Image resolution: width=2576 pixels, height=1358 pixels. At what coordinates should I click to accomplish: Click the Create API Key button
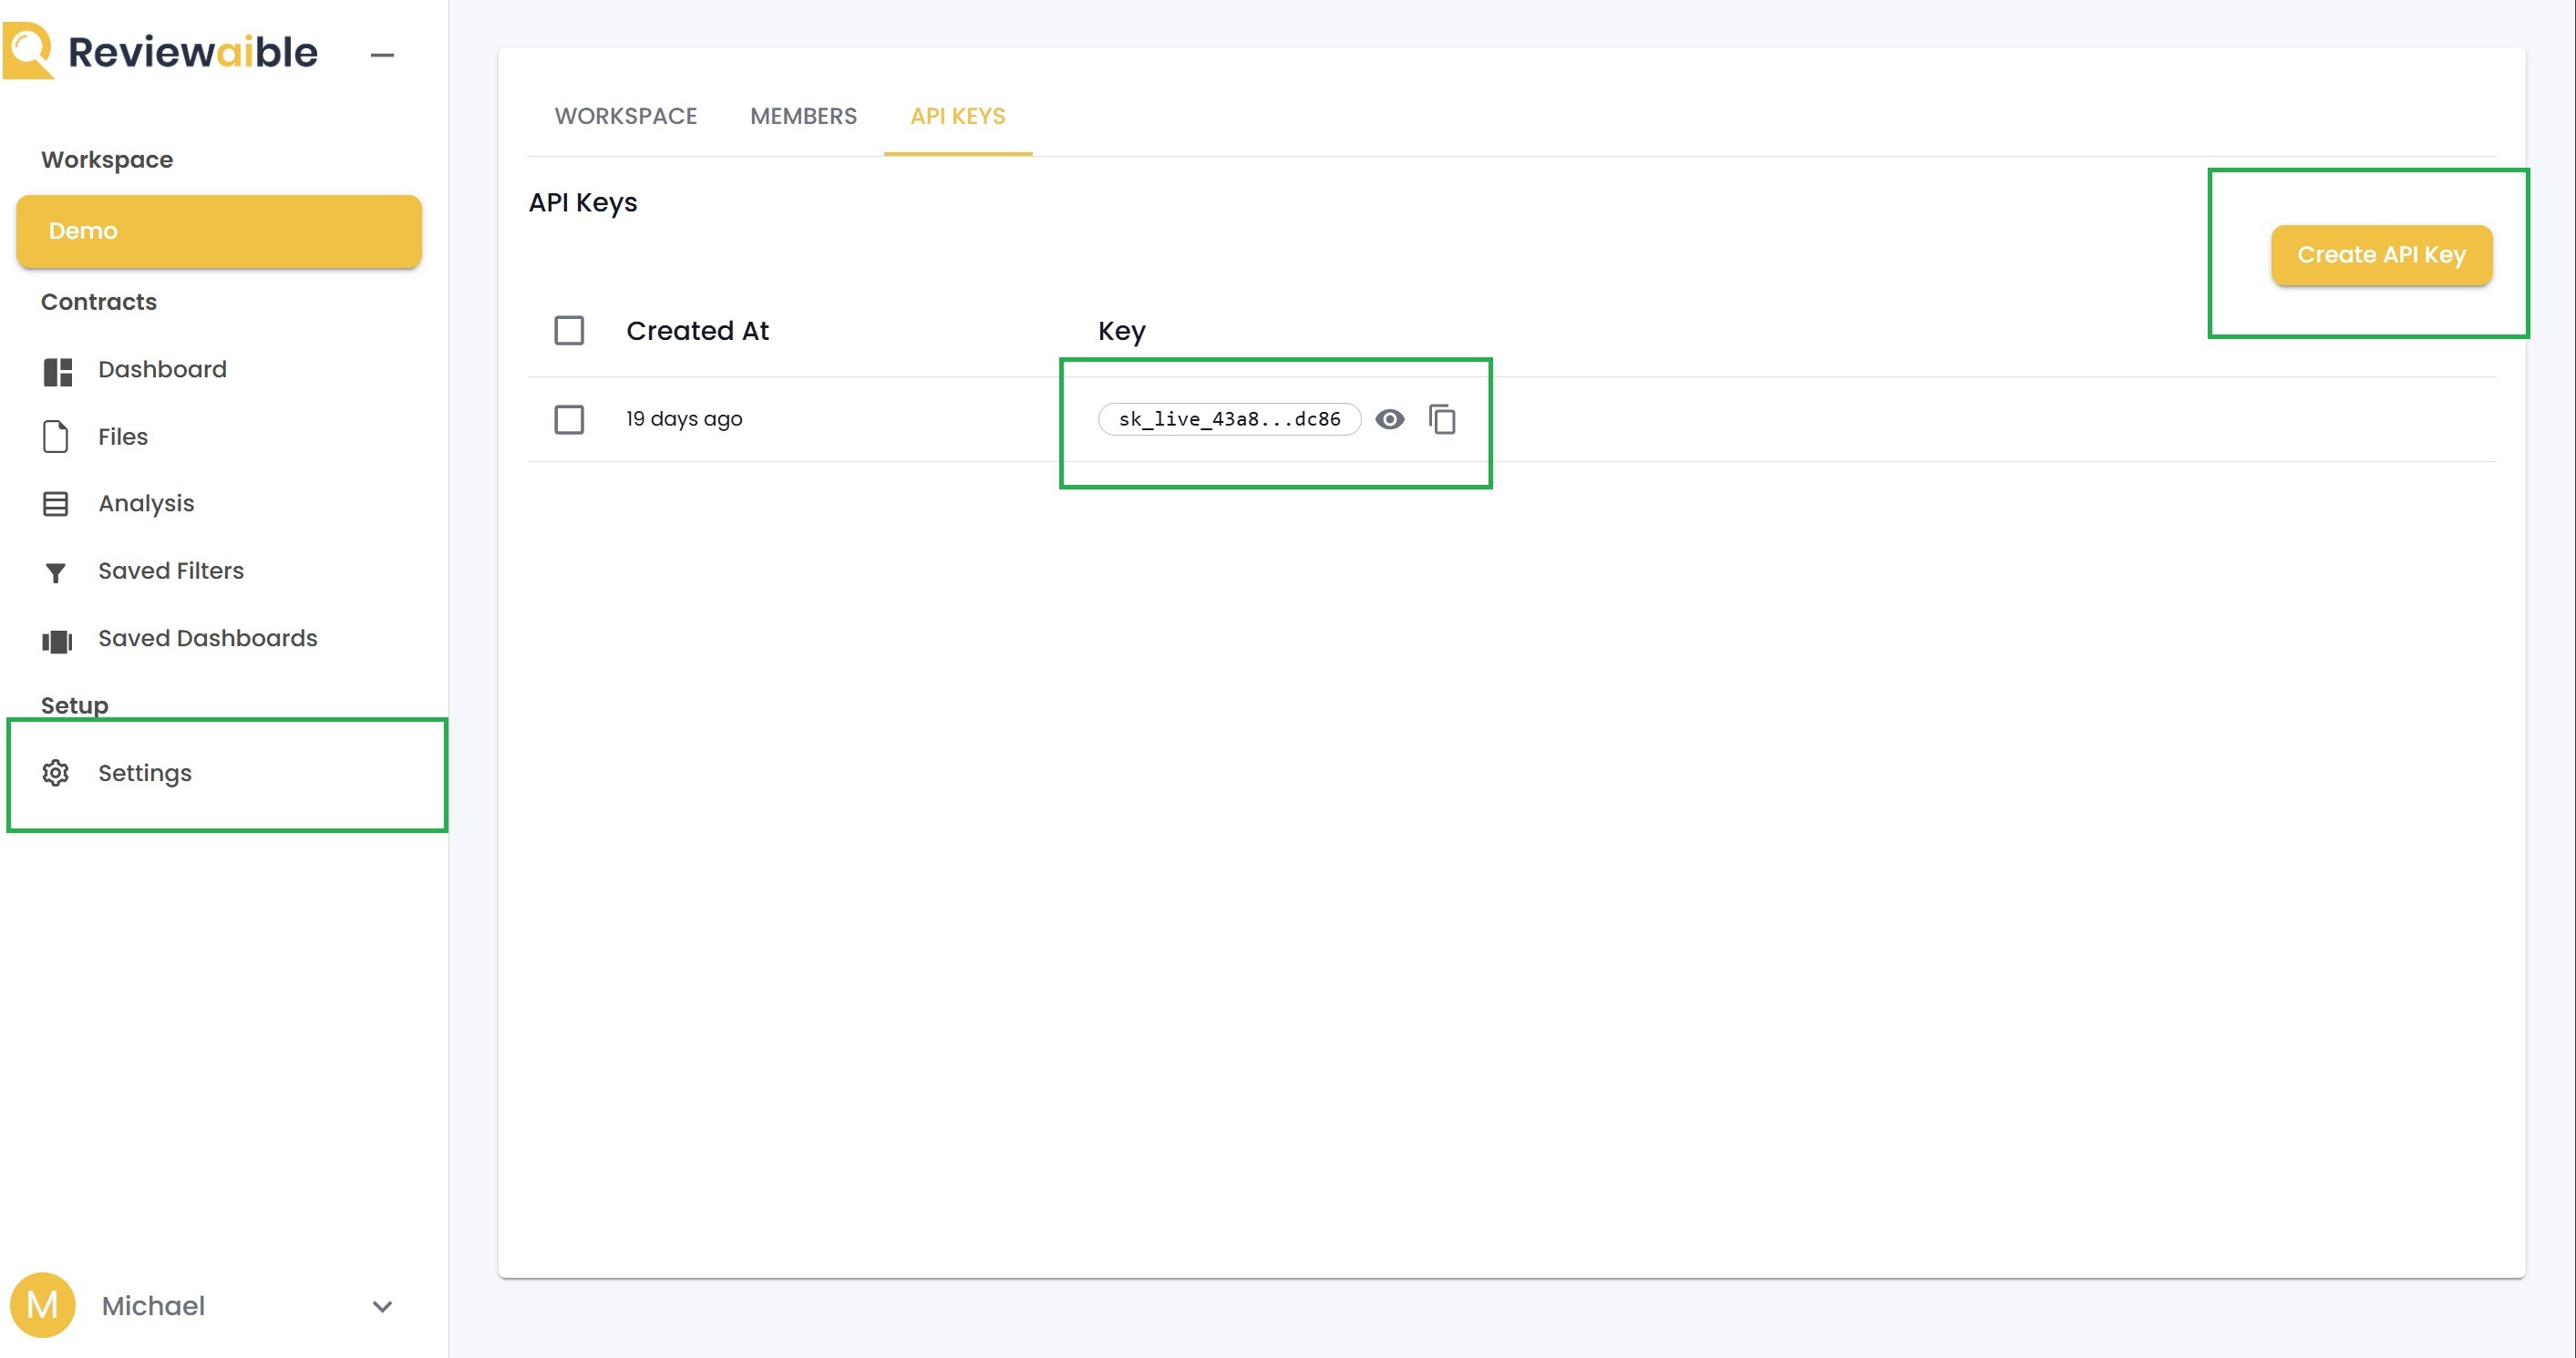[x=2381, y=255]
